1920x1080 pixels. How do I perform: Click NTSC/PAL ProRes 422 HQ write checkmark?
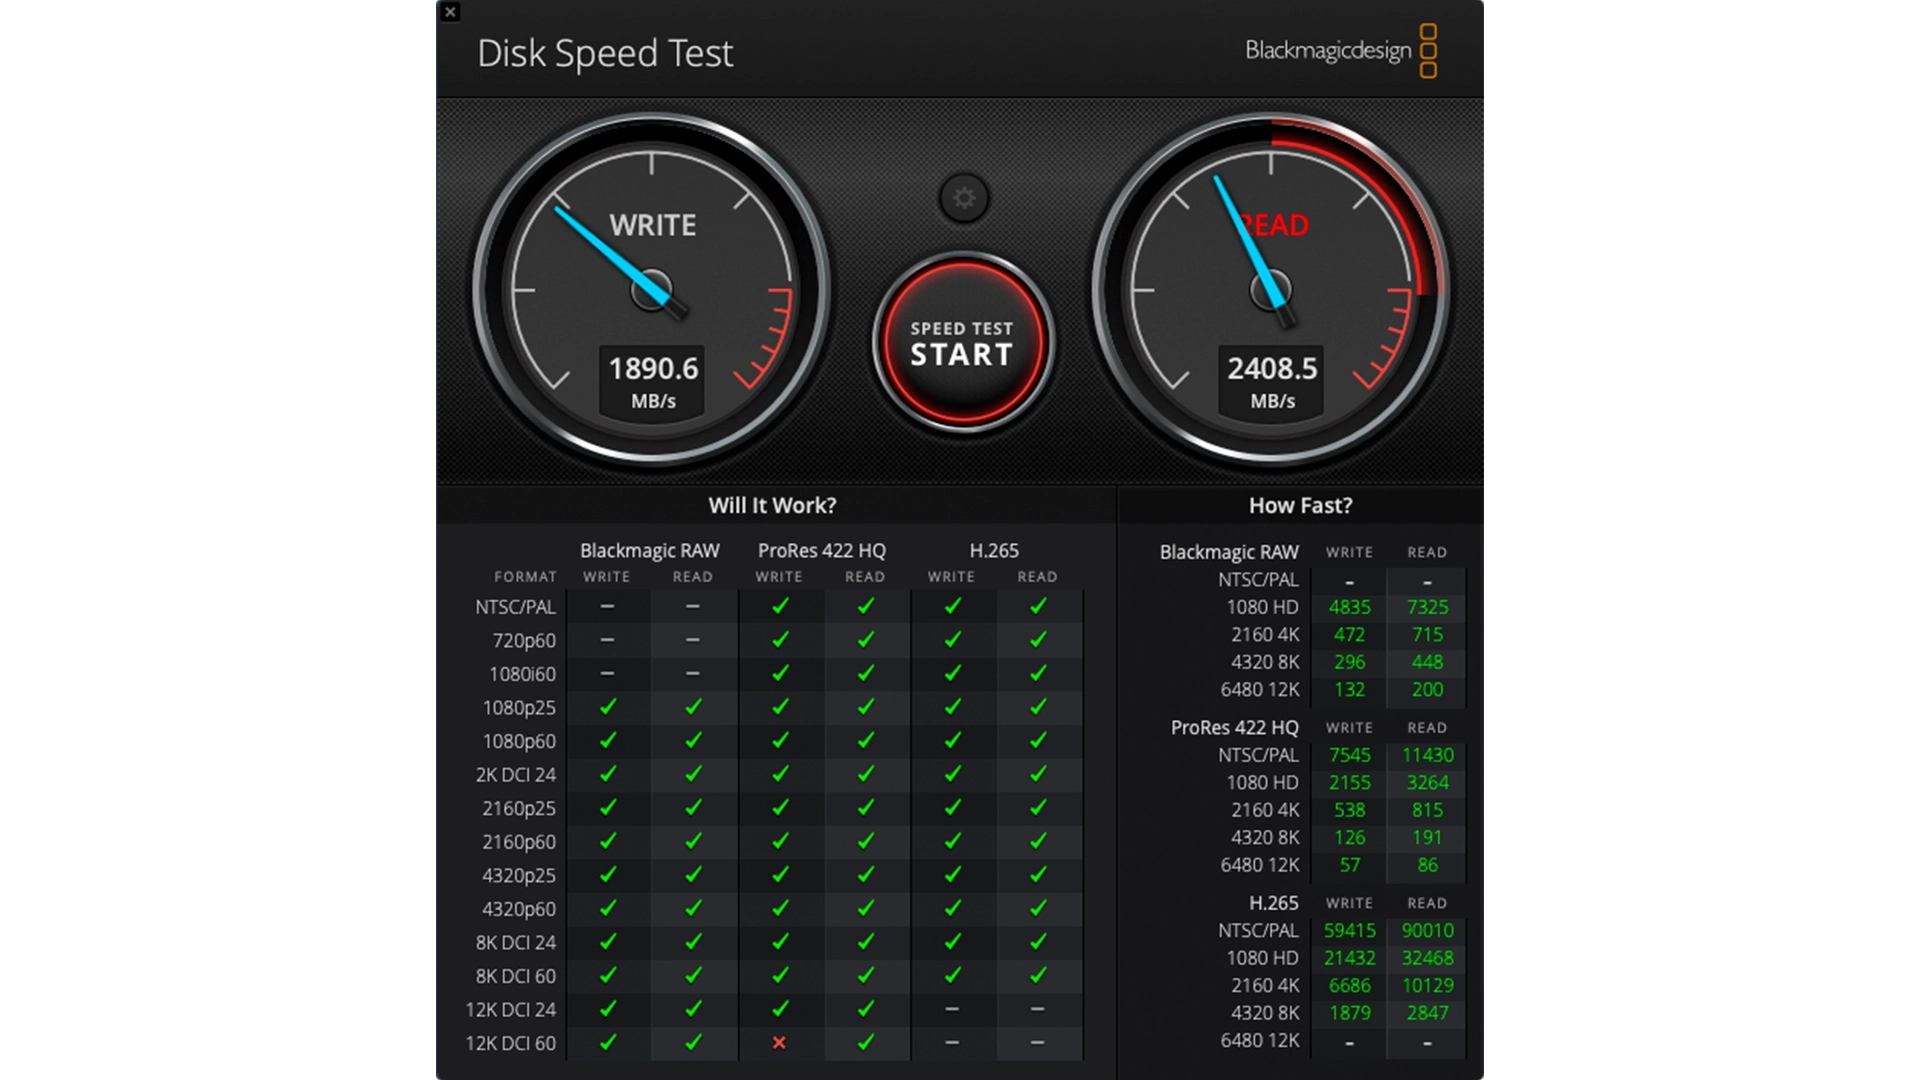pos(780,606)
